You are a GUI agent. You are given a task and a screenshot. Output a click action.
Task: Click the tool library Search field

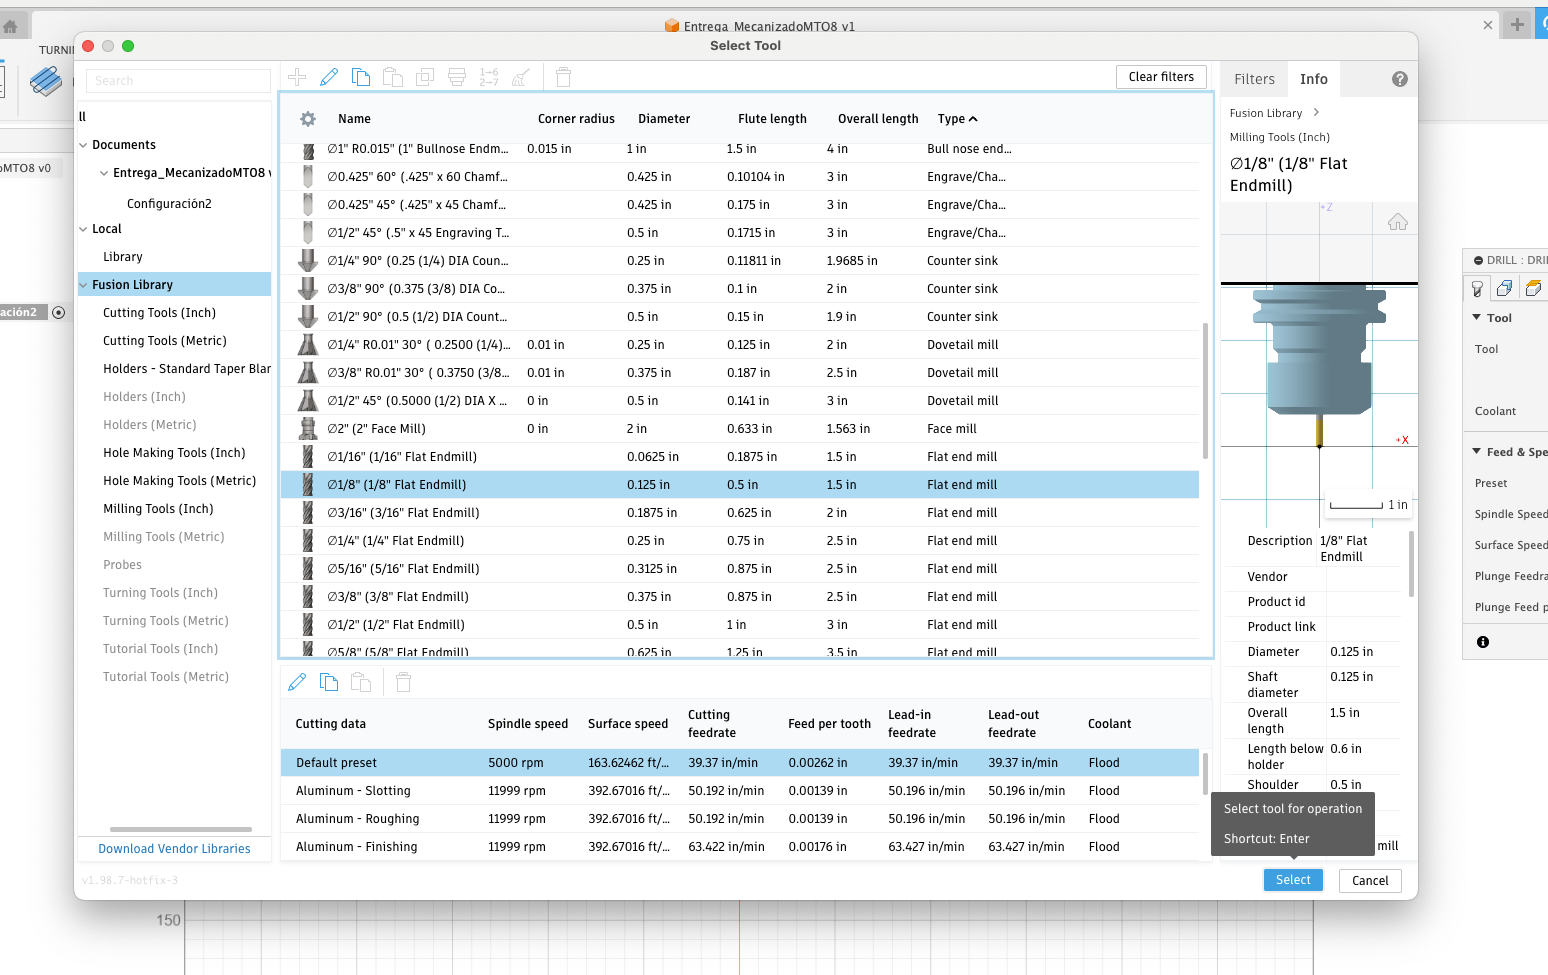tap(178, 81)
